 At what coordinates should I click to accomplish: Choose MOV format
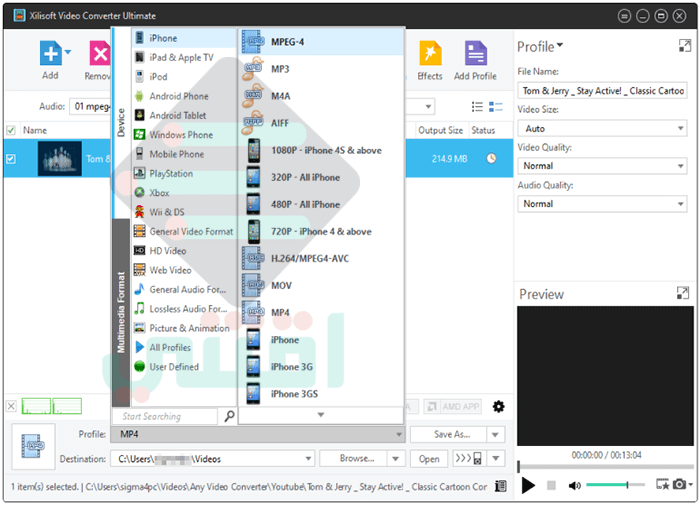321,286
